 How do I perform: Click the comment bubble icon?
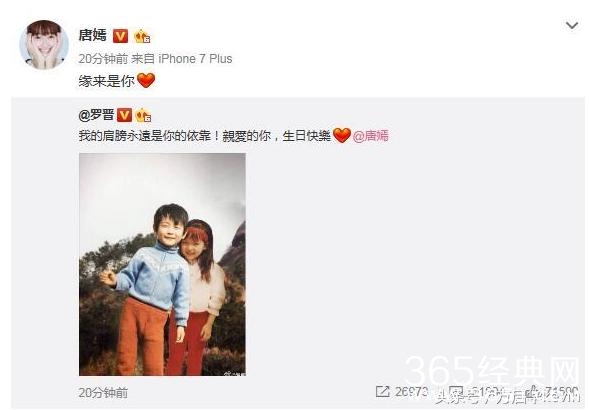(457, 392)
